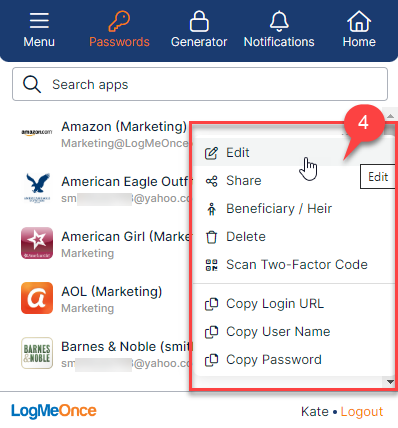
Task: Click the Passwords tab label
Action: pos(119,42)
